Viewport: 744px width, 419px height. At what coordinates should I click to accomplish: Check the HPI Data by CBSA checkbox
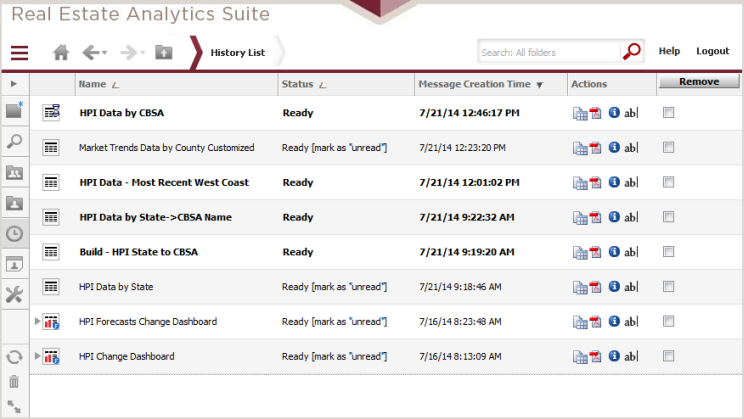[669, 112]
